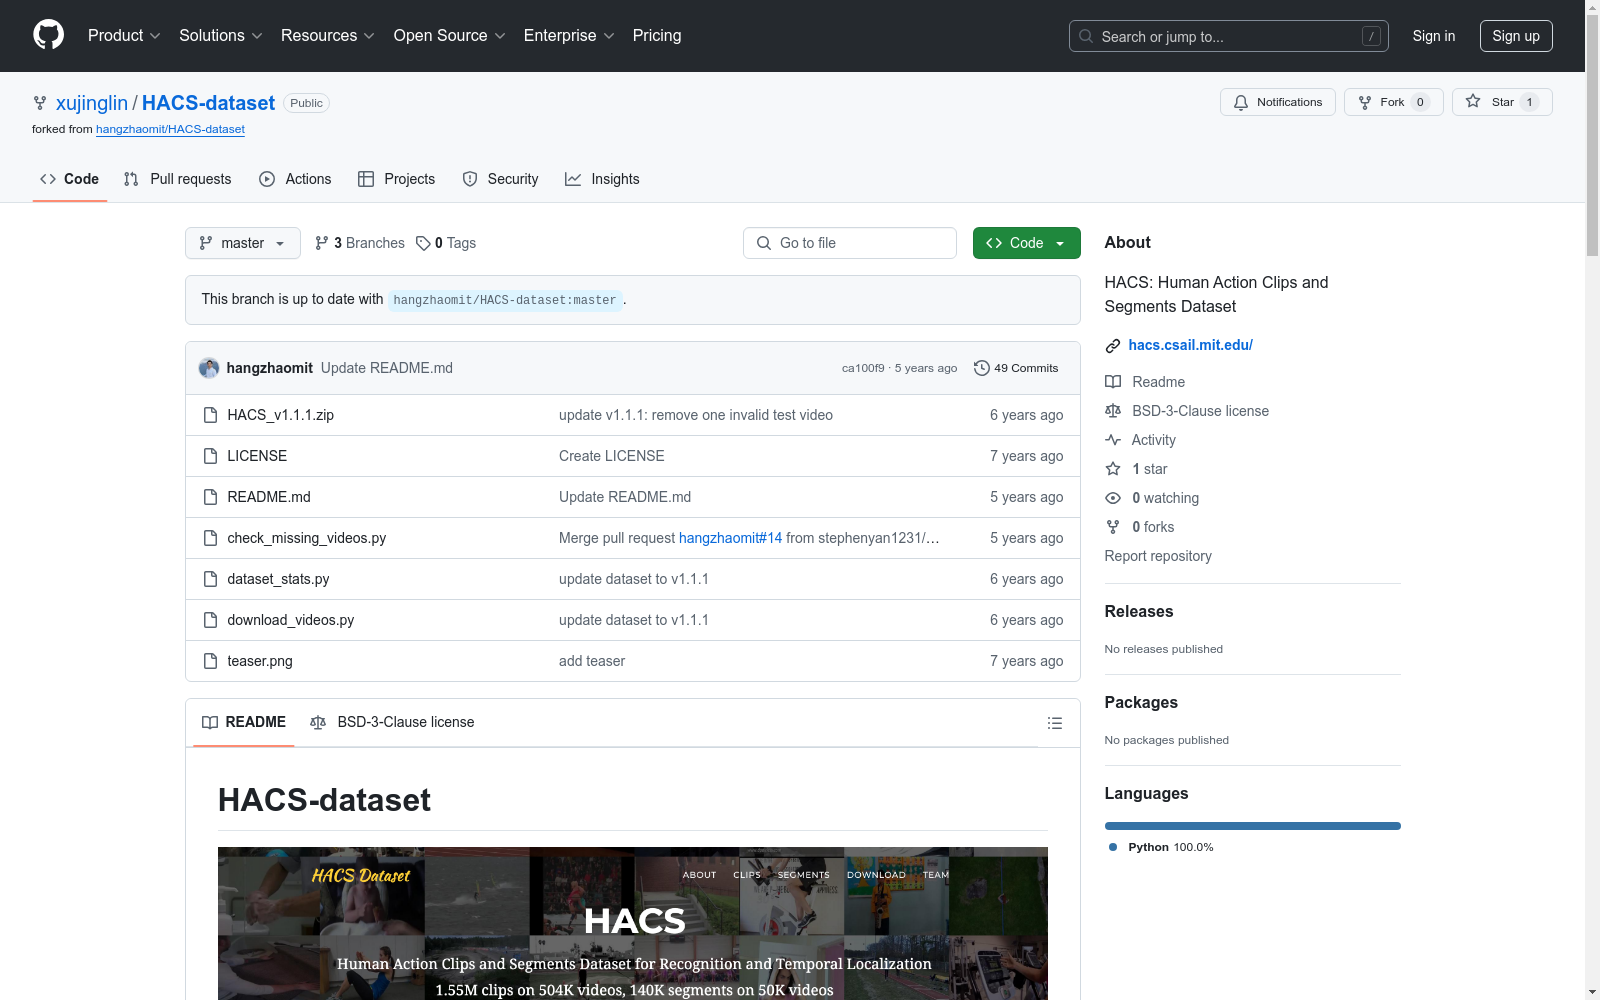Open hangzhaomit/HACS-dataset:master comparison link
The height and width of the screenshot is (1000, 1600).
click(x=505, y=300)
